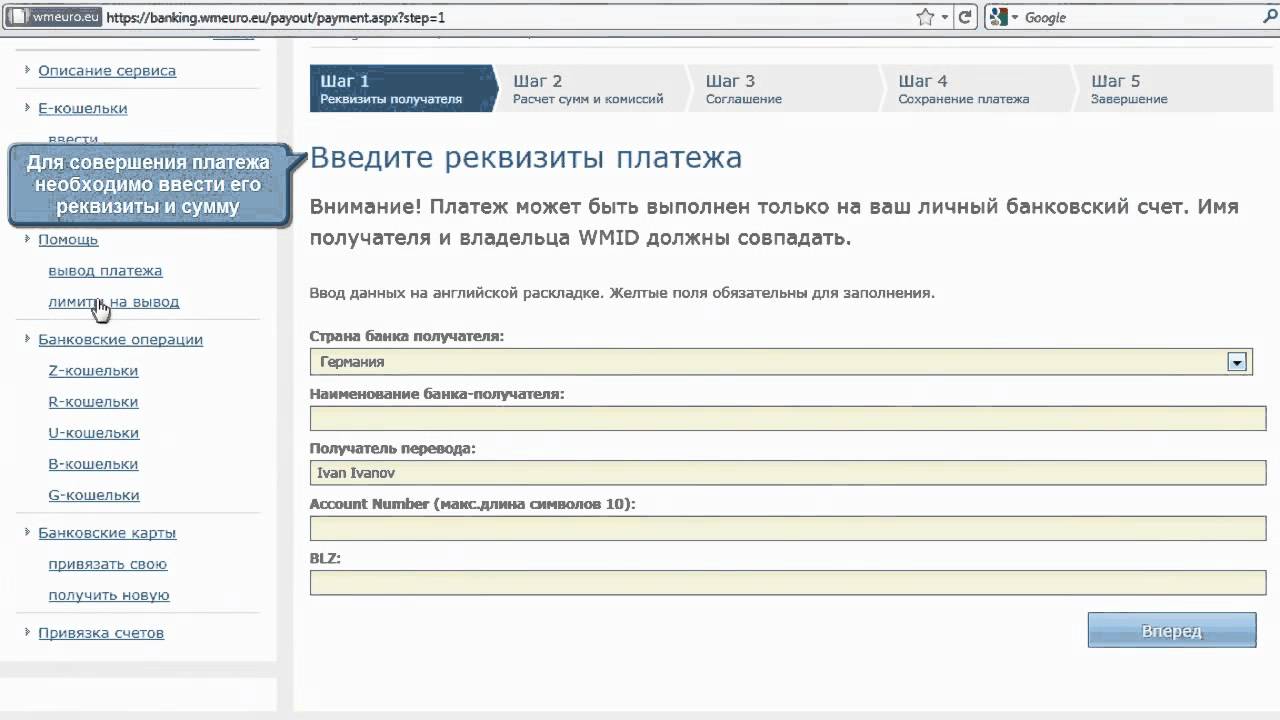Open the history dropdown arrow in address bar
The height and width of the screenshot is (720, 1280).
(x=946, y=17)
